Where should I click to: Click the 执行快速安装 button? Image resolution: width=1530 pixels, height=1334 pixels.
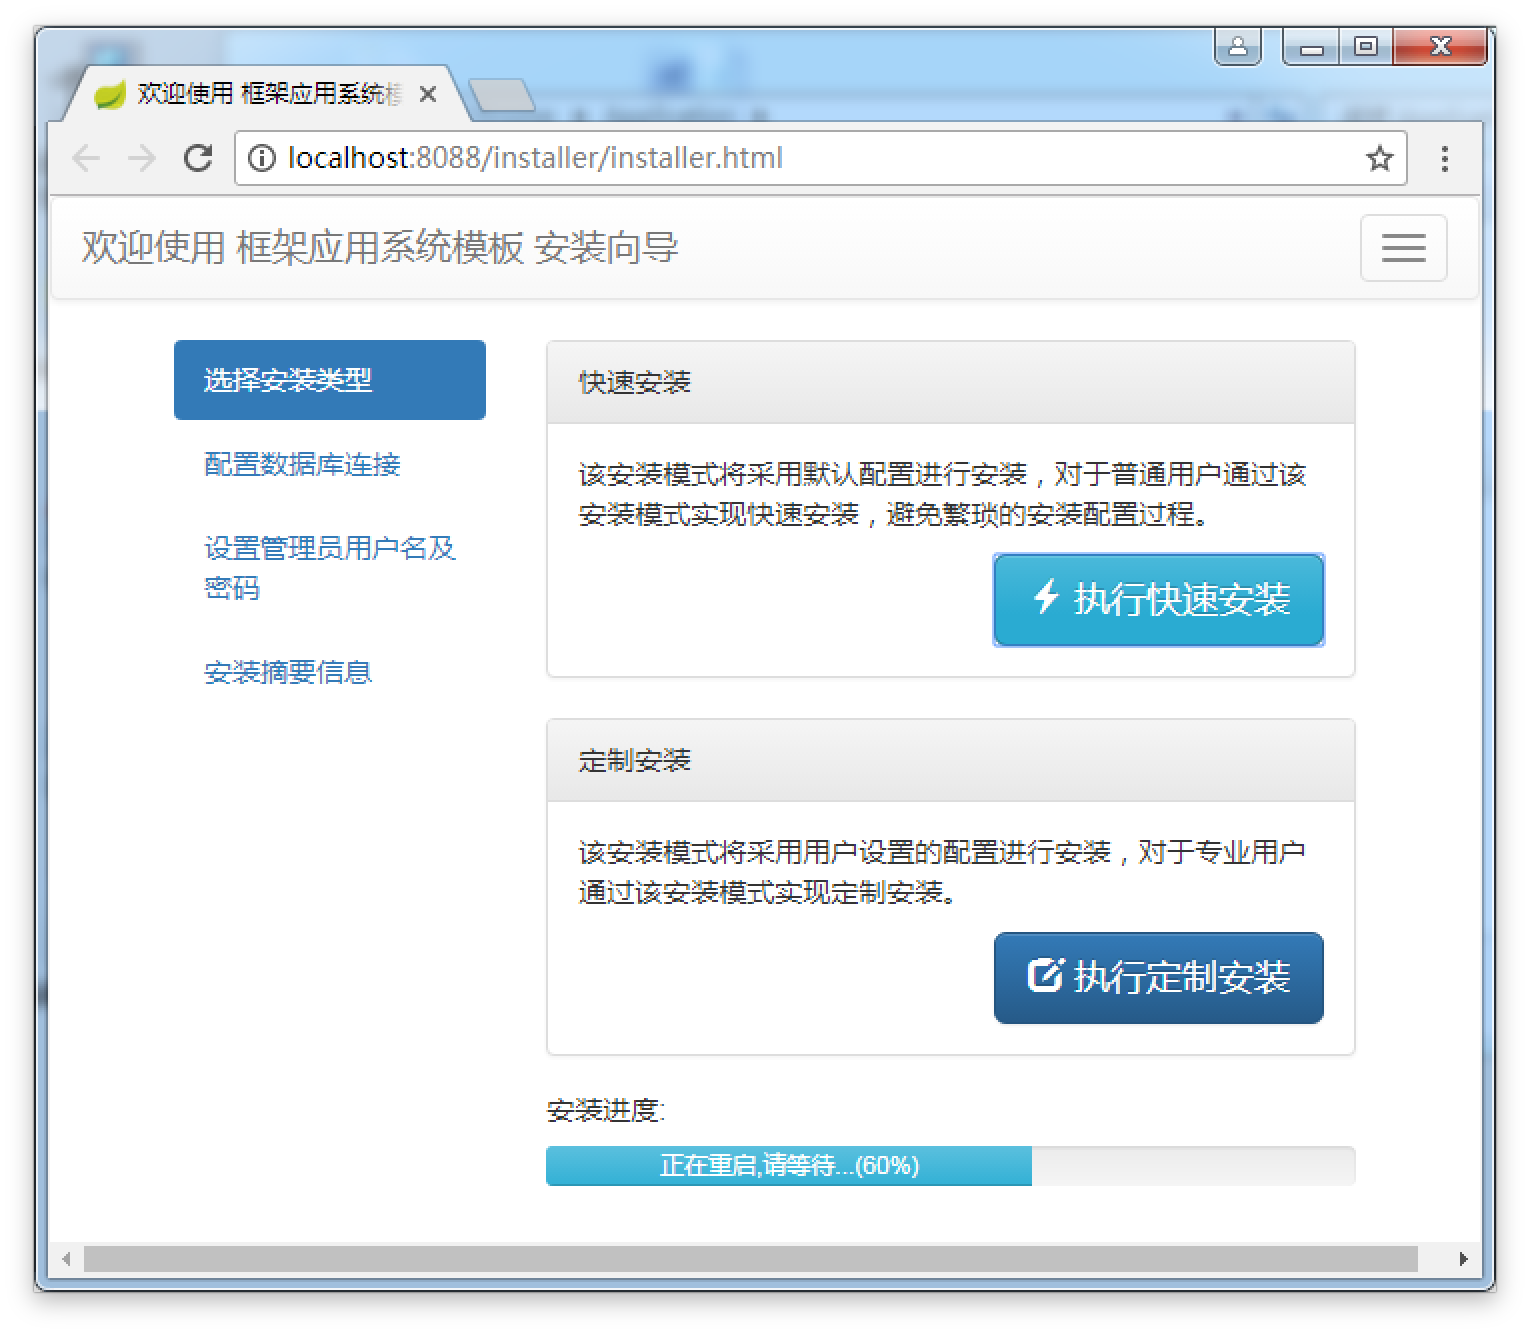click(x=1158, y=599)
